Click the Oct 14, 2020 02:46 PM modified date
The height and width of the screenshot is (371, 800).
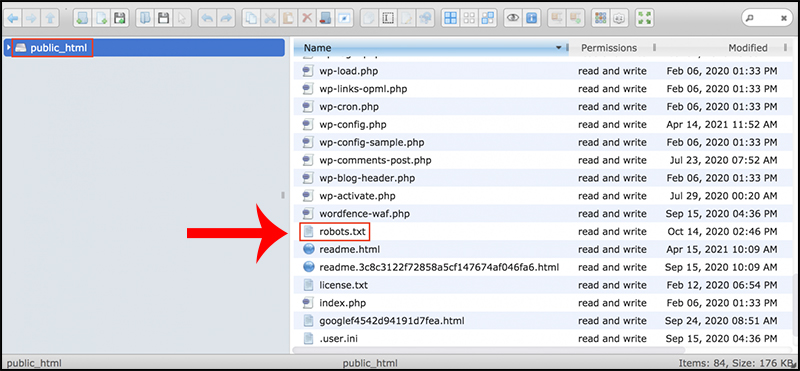pos(722,232)
